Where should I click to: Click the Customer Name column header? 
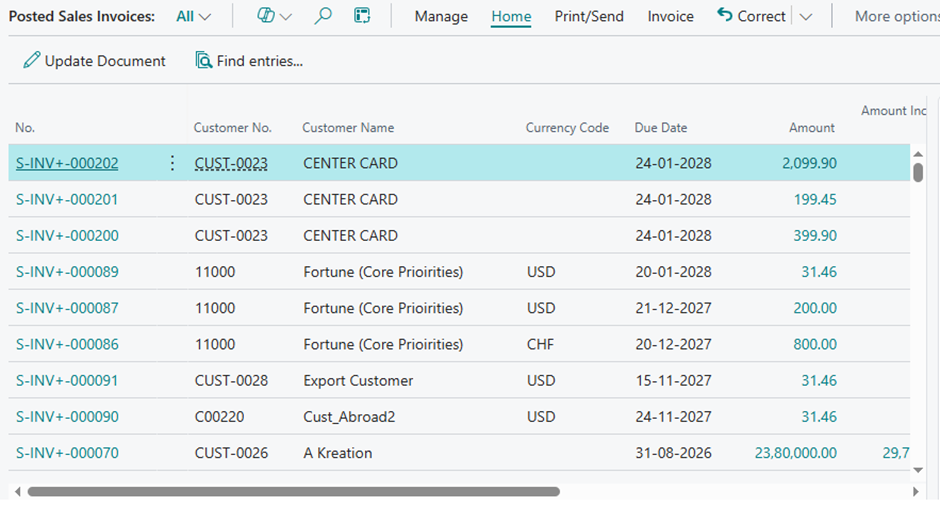coord(348,128)
